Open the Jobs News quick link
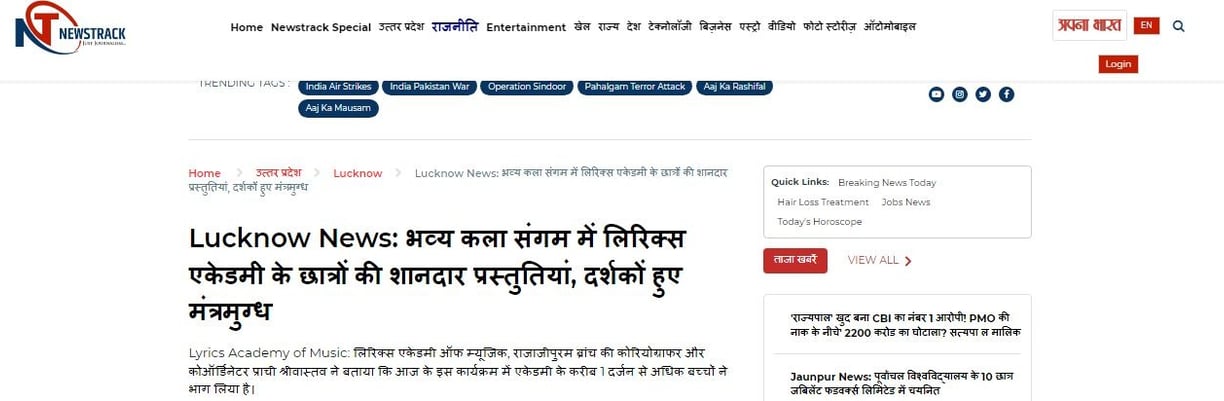 [906, 202]
